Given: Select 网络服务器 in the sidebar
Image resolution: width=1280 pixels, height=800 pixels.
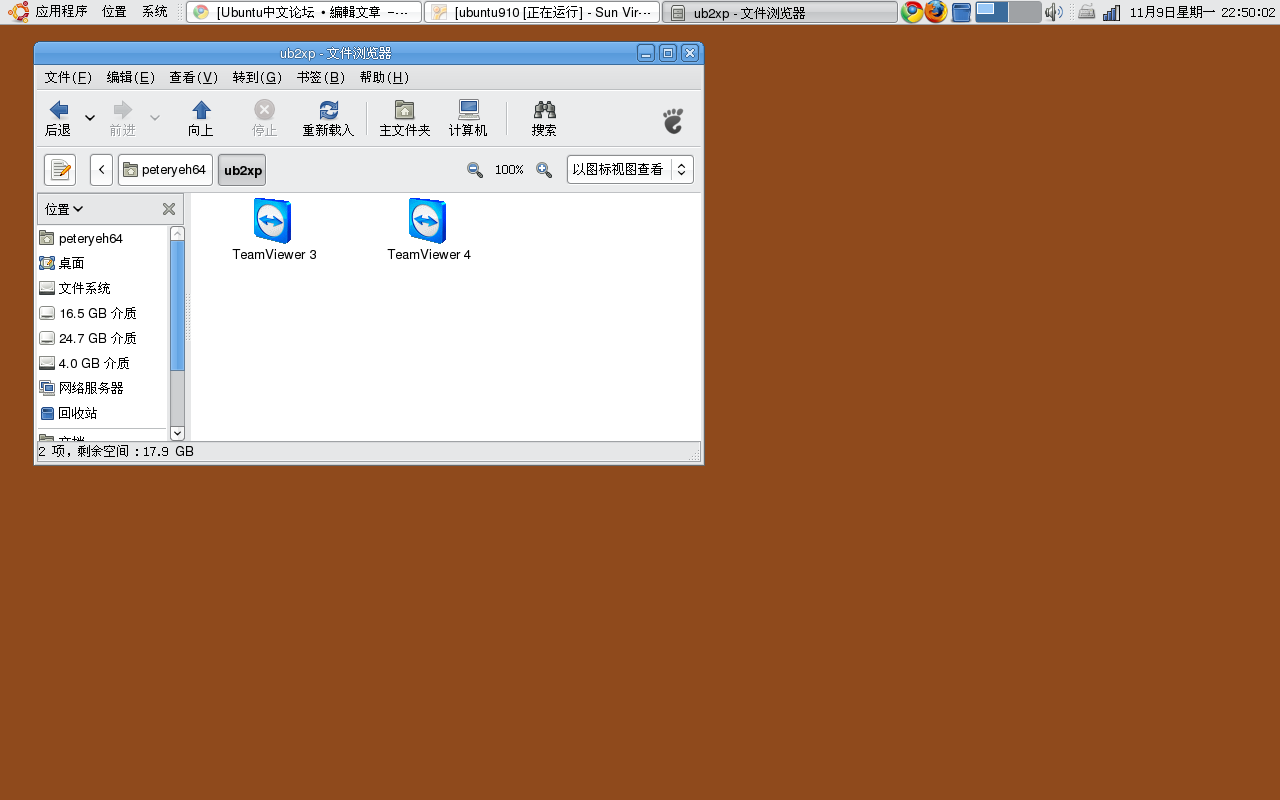Looking at the screenshot, I should 102,388.
